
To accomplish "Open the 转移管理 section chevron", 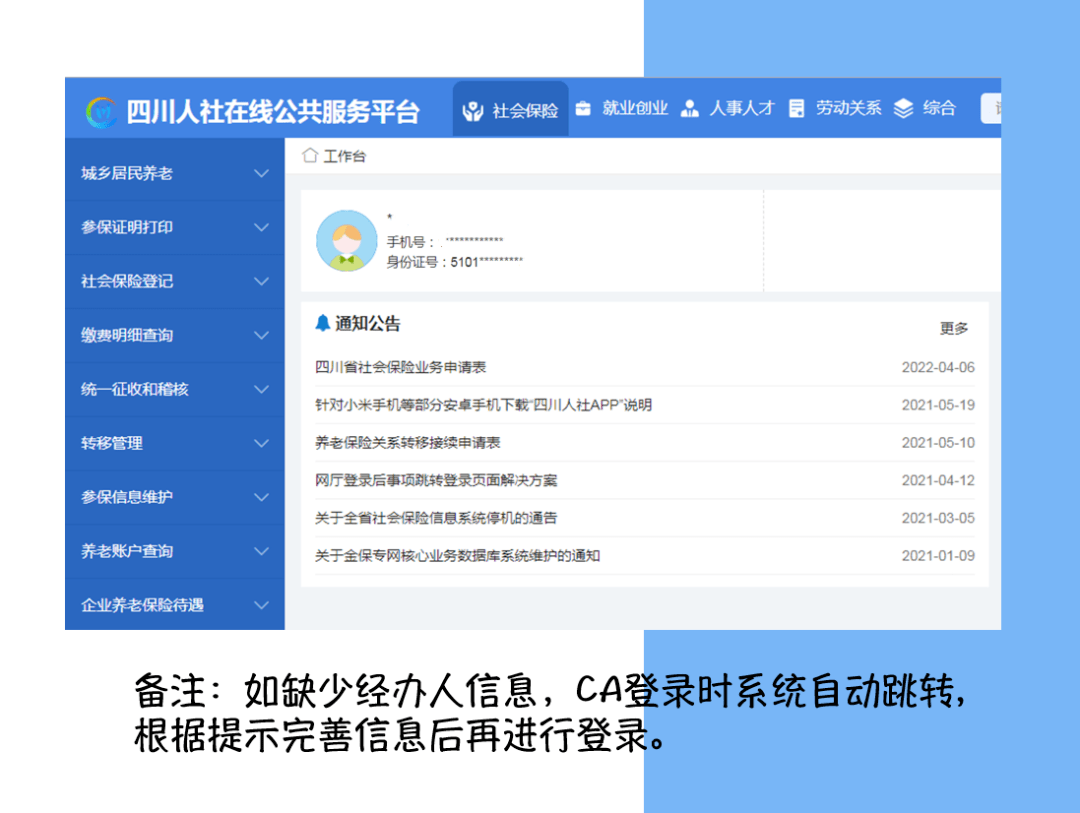I will (262, 443).
